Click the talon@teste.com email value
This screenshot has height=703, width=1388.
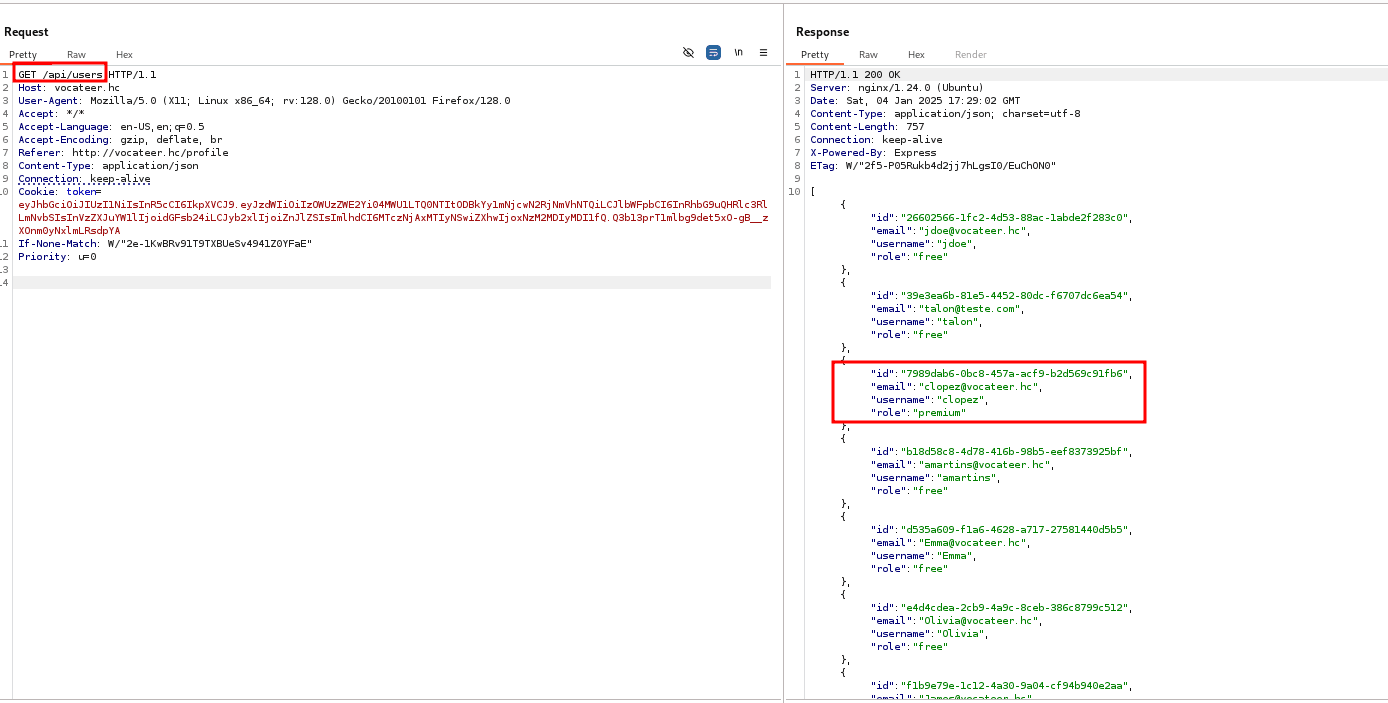(x=970, y=309)
